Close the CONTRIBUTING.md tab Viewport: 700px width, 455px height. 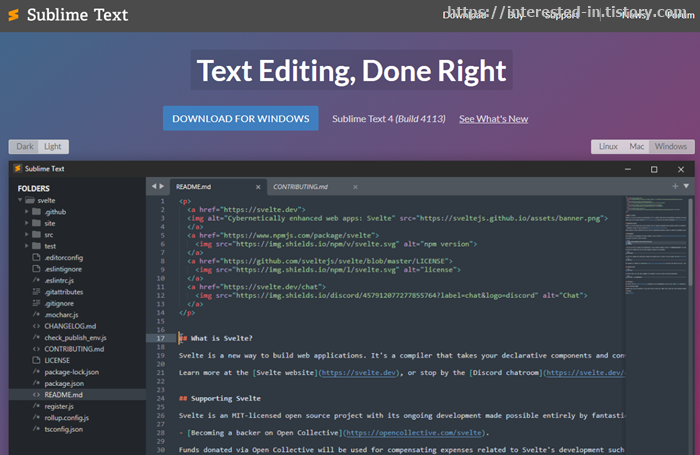355,187
